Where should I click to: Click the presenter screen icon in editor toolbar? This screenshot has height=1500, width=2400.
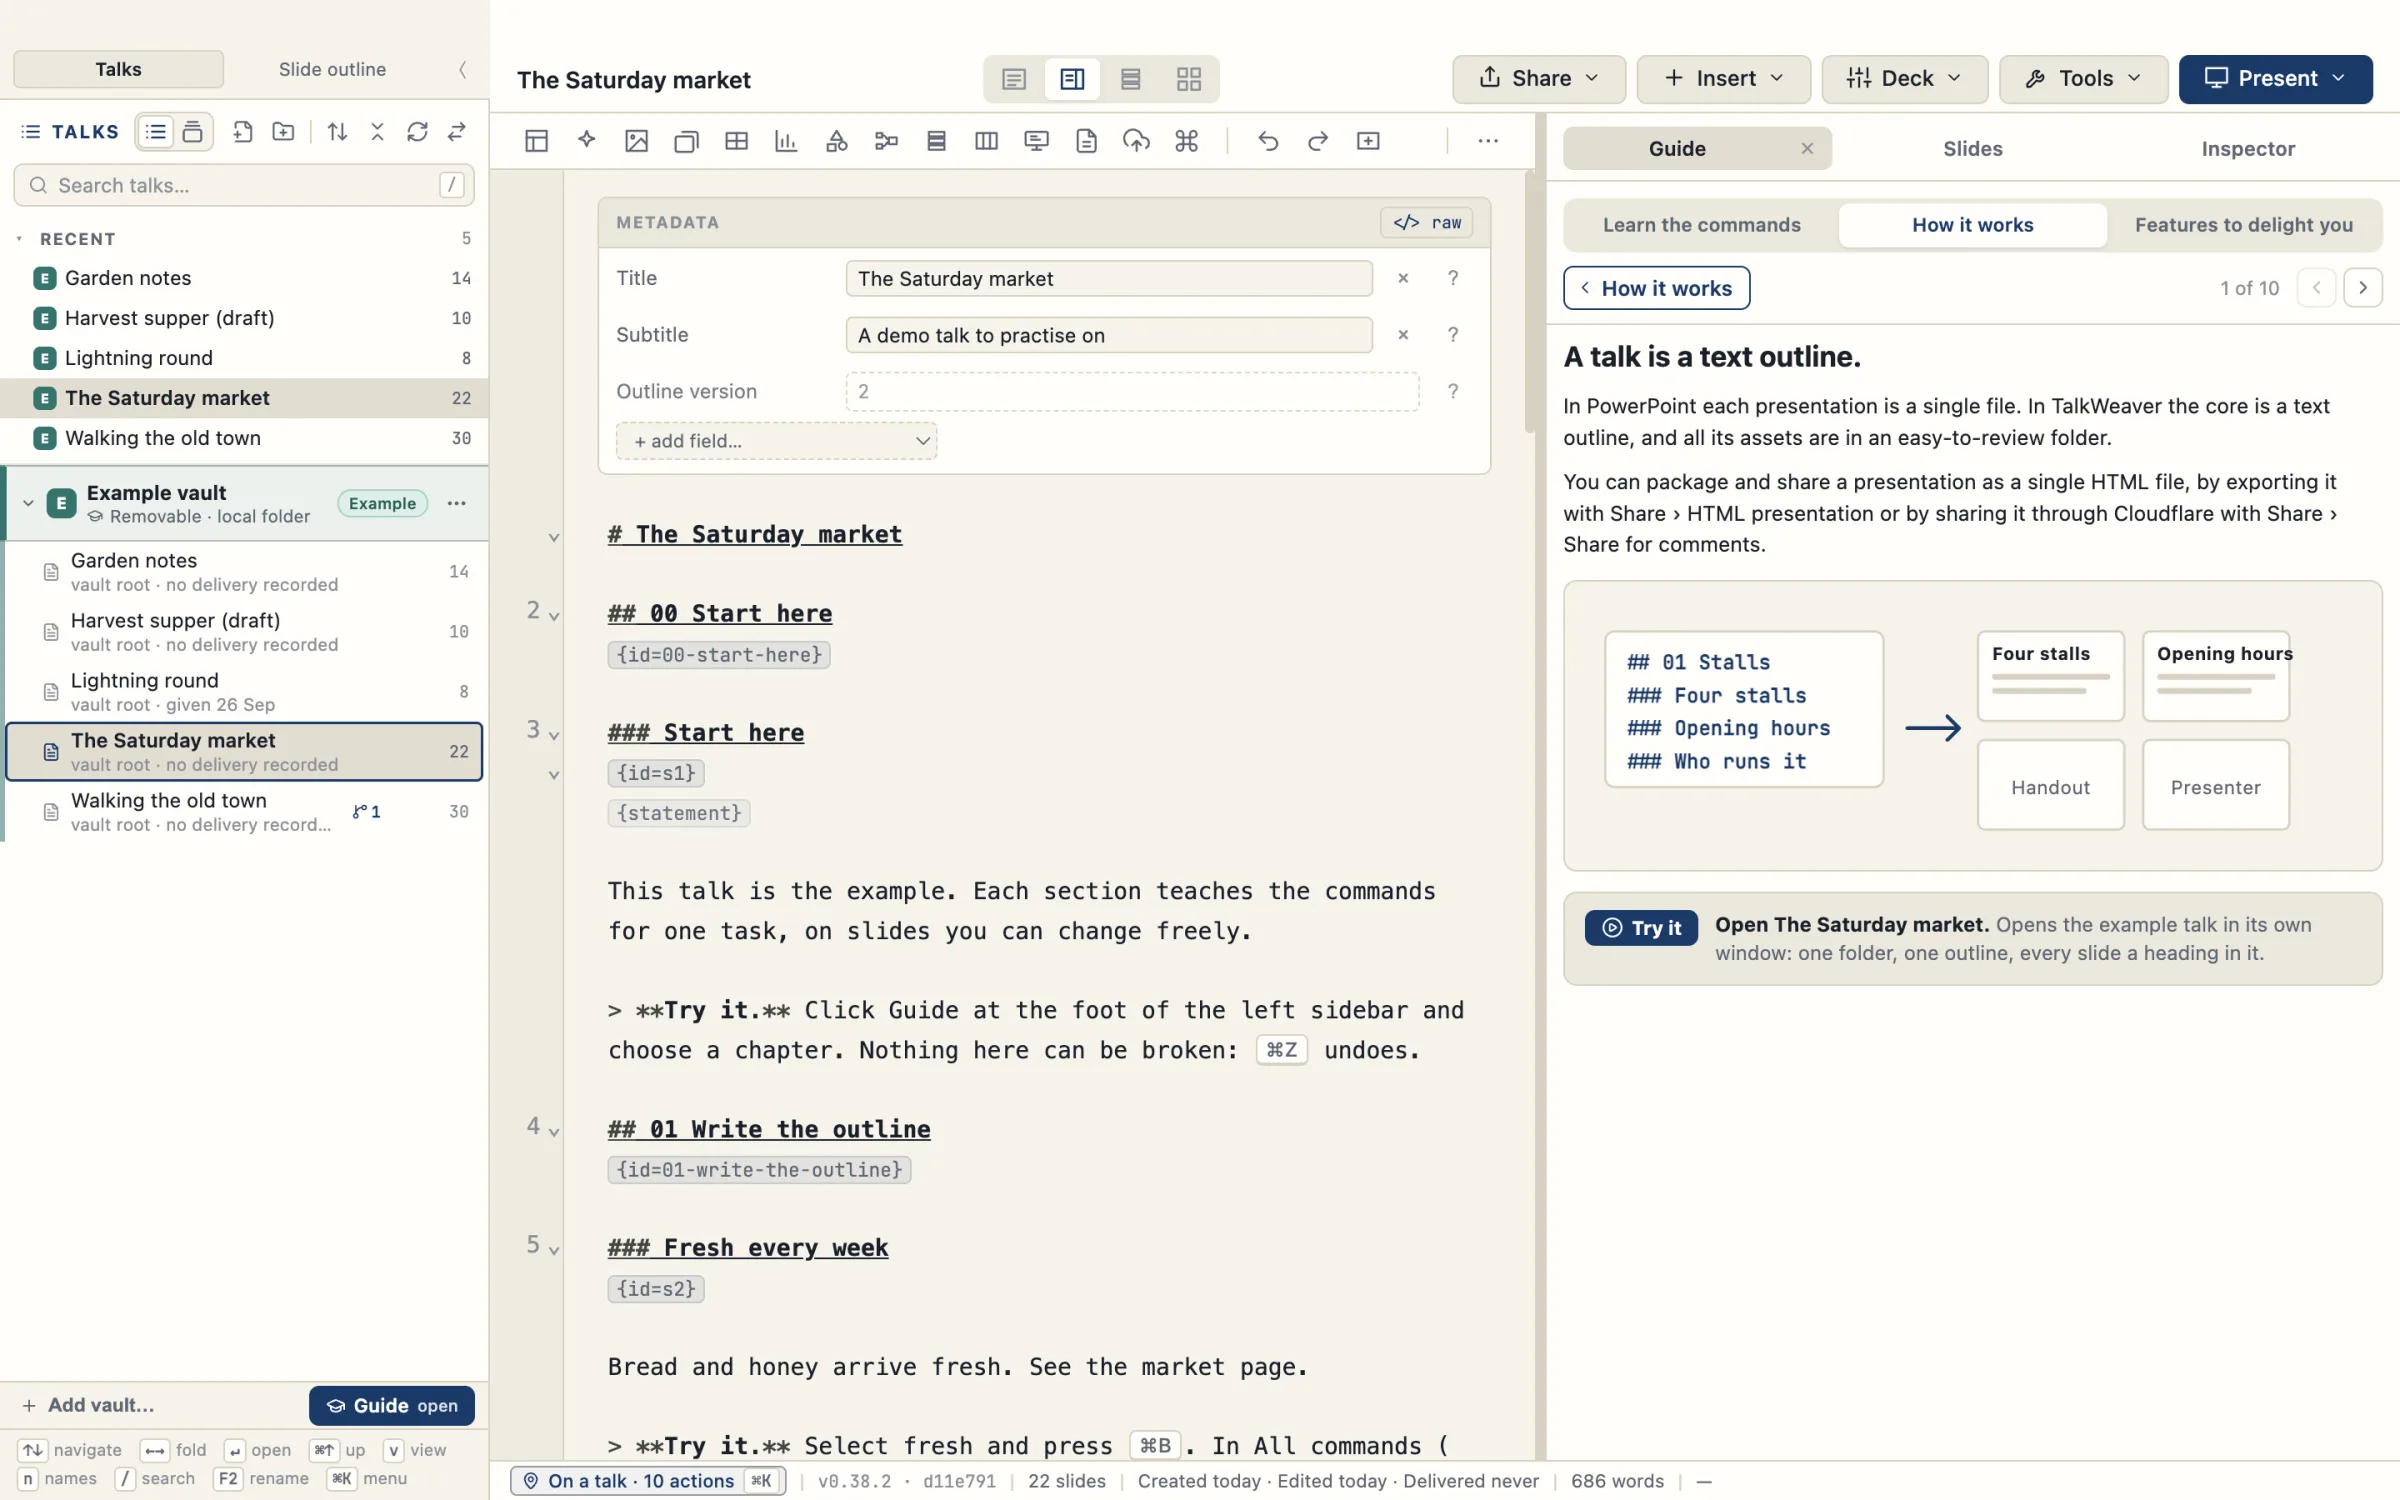pyautogui.click(x=1036, y=141)
